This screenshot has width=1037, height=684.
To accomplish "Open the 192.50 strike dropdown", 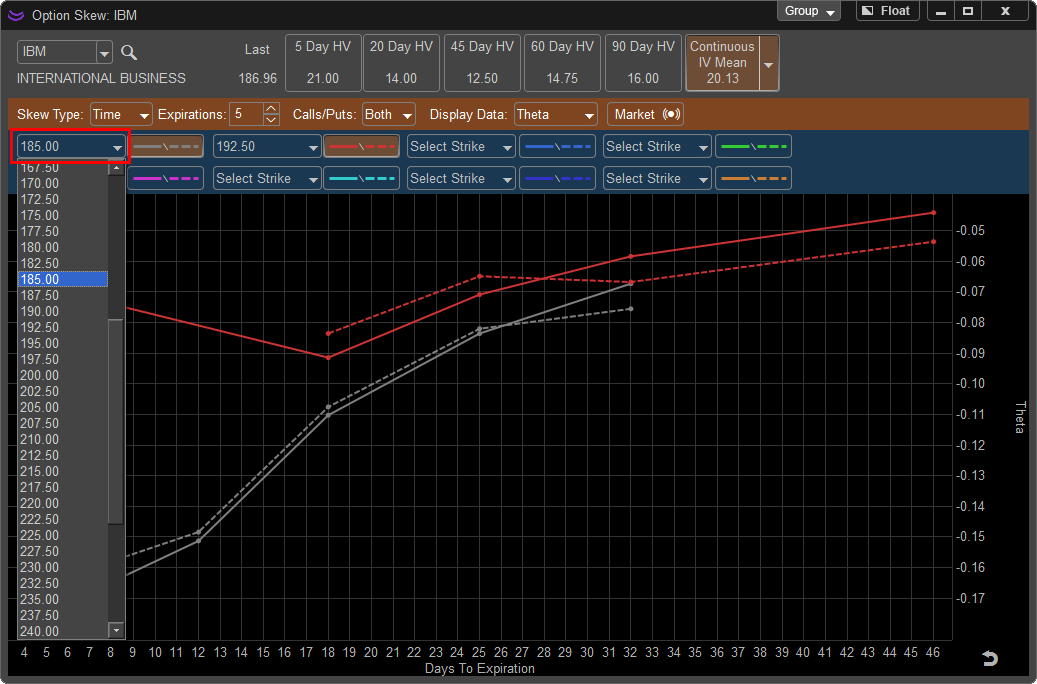I will pyautogui.click(x=267, y=146).
